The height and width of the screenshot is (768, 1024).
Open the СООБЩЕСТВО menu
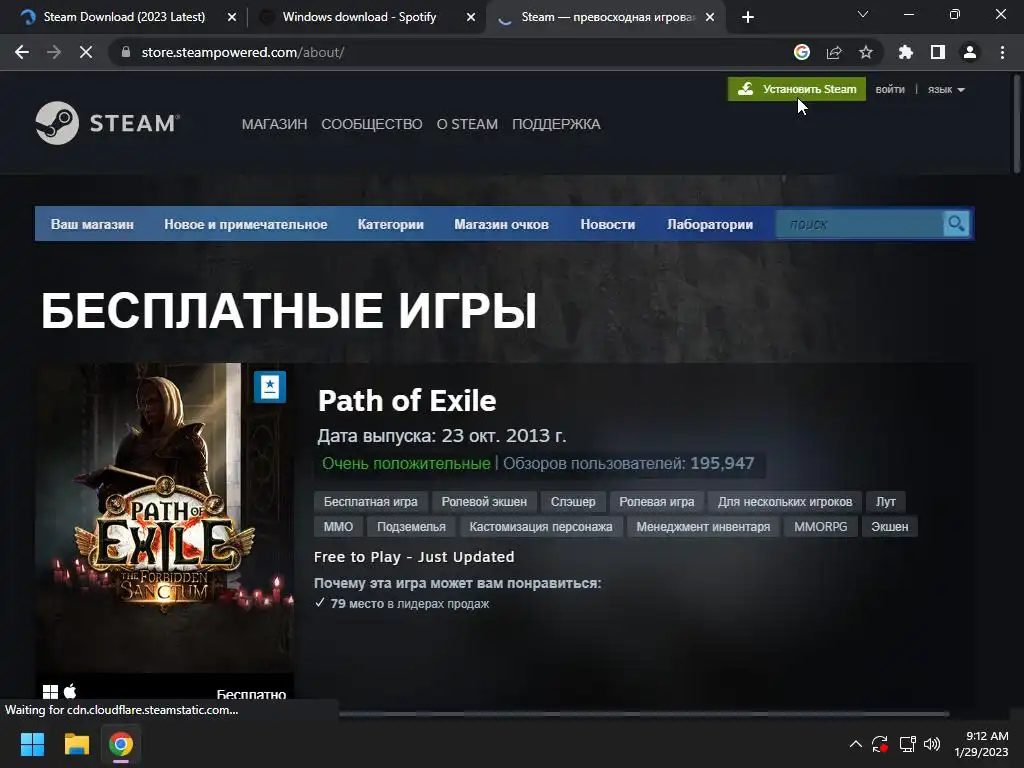(x=372, y=124)
